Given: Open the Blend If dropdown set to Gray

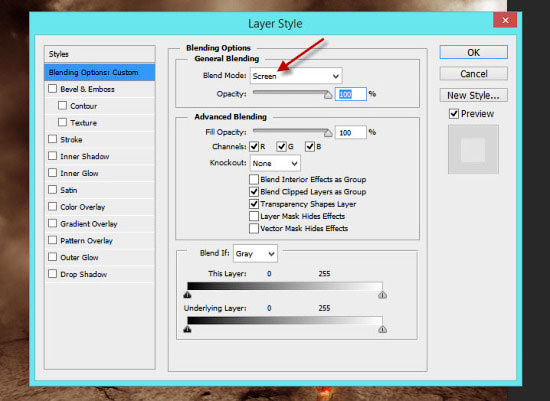Looking at the screenshot, I should (255, 253).
